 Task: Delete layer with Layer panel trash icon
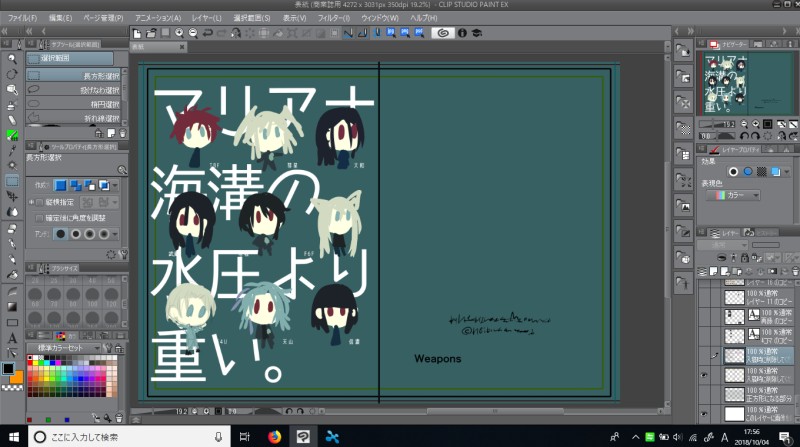coord(795,271)
